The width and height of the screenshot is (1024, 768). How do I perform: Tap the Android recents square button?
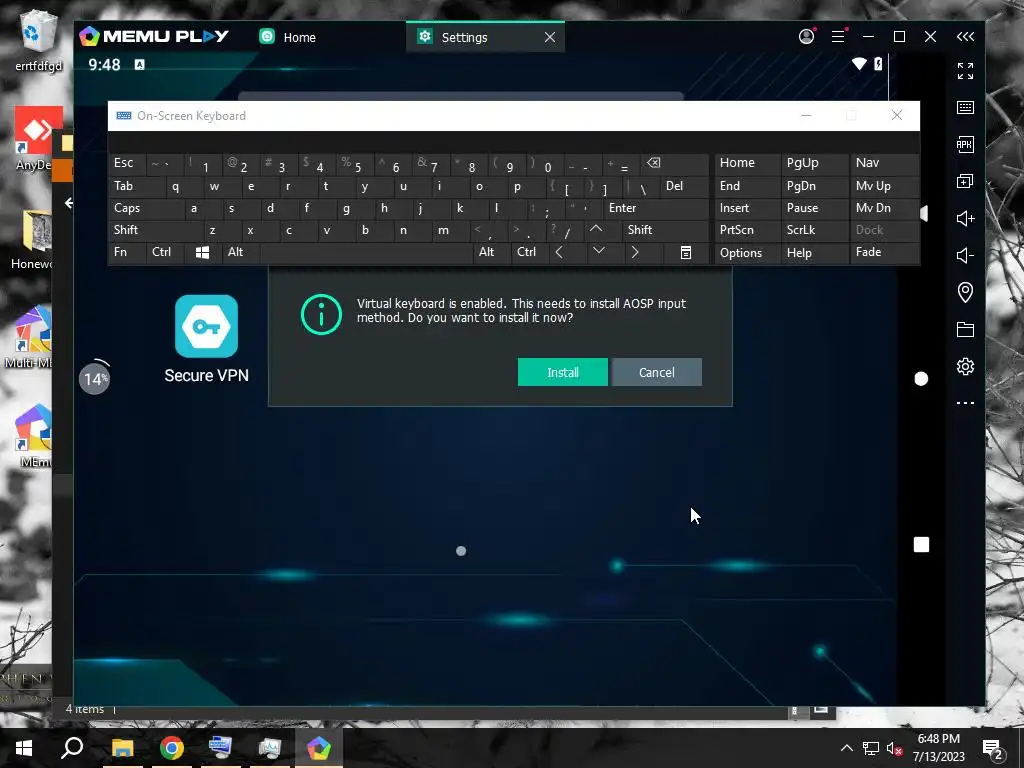[921, 545]
